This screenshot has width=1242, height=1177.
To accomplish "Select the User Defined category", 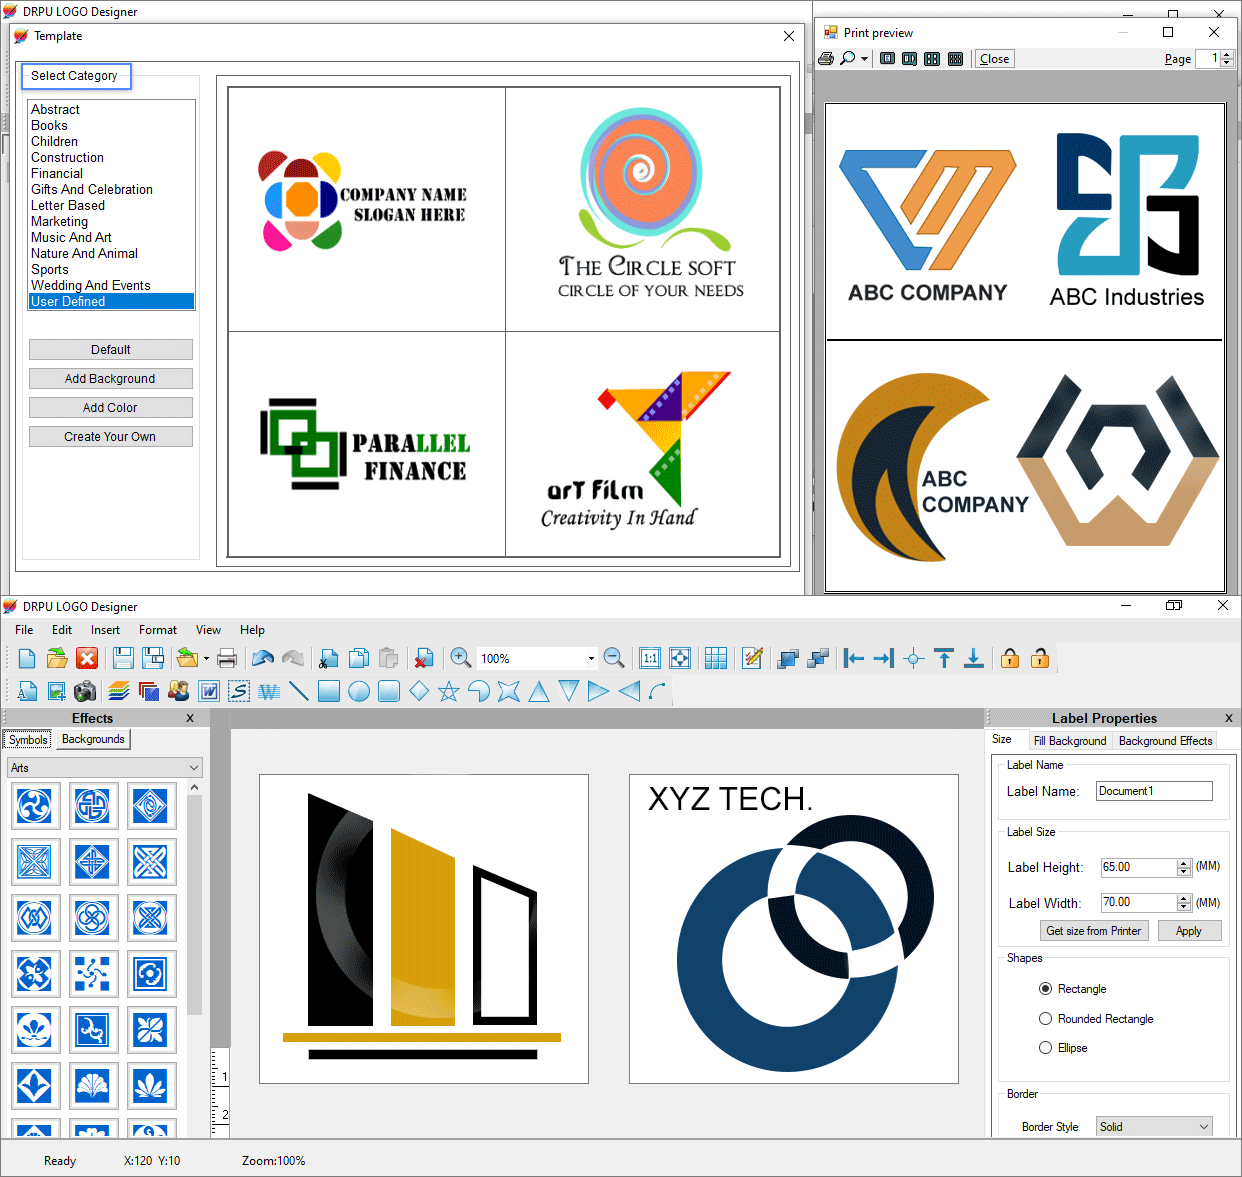I will point(111,301).
